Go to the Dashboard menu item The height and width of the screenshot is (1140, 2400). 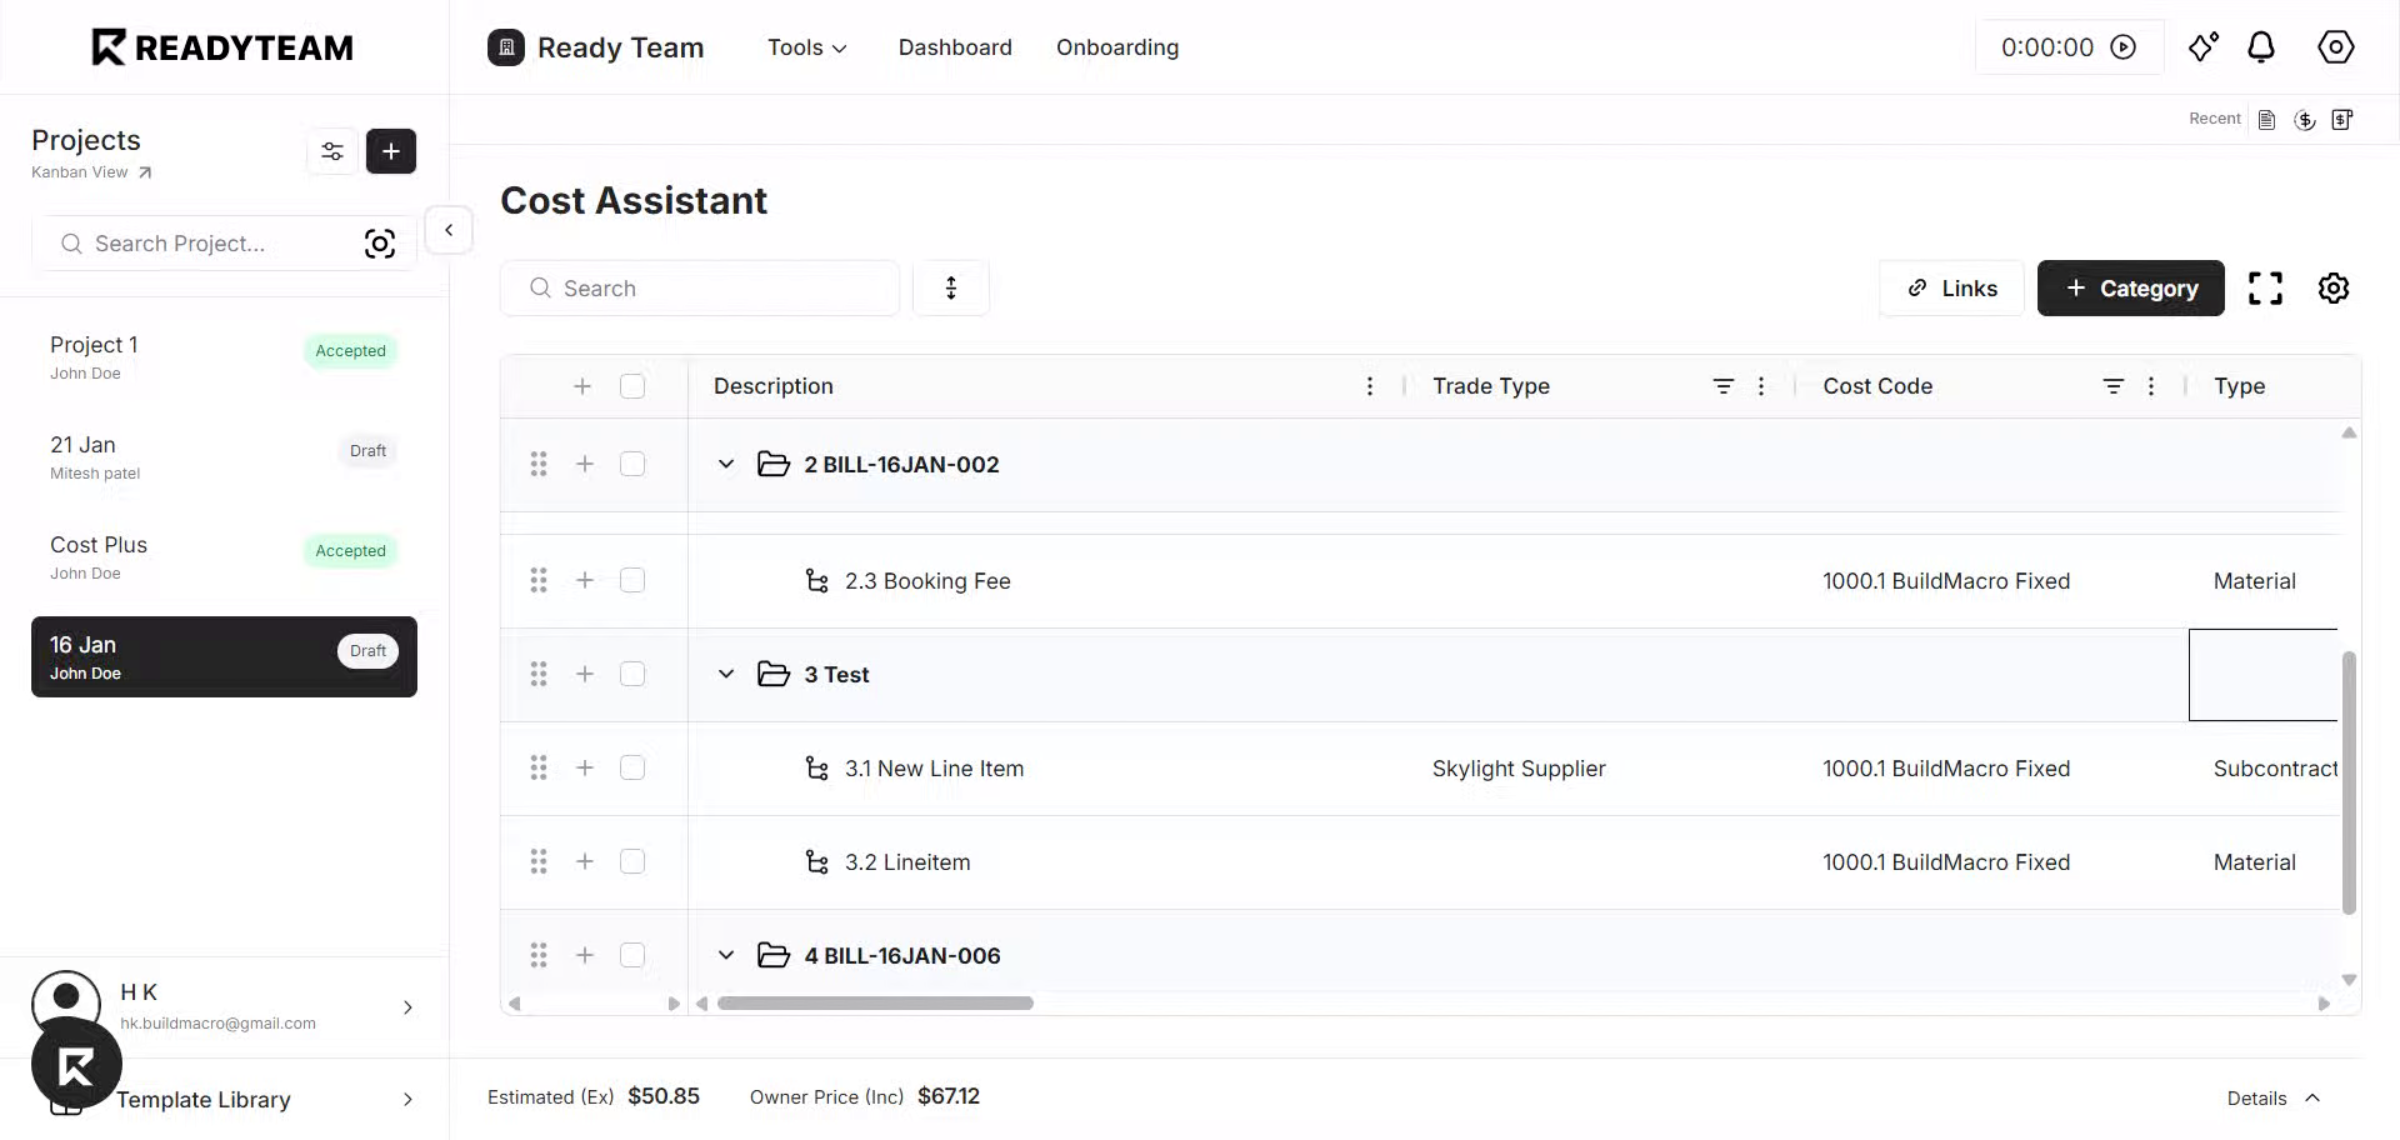point(955,47)
